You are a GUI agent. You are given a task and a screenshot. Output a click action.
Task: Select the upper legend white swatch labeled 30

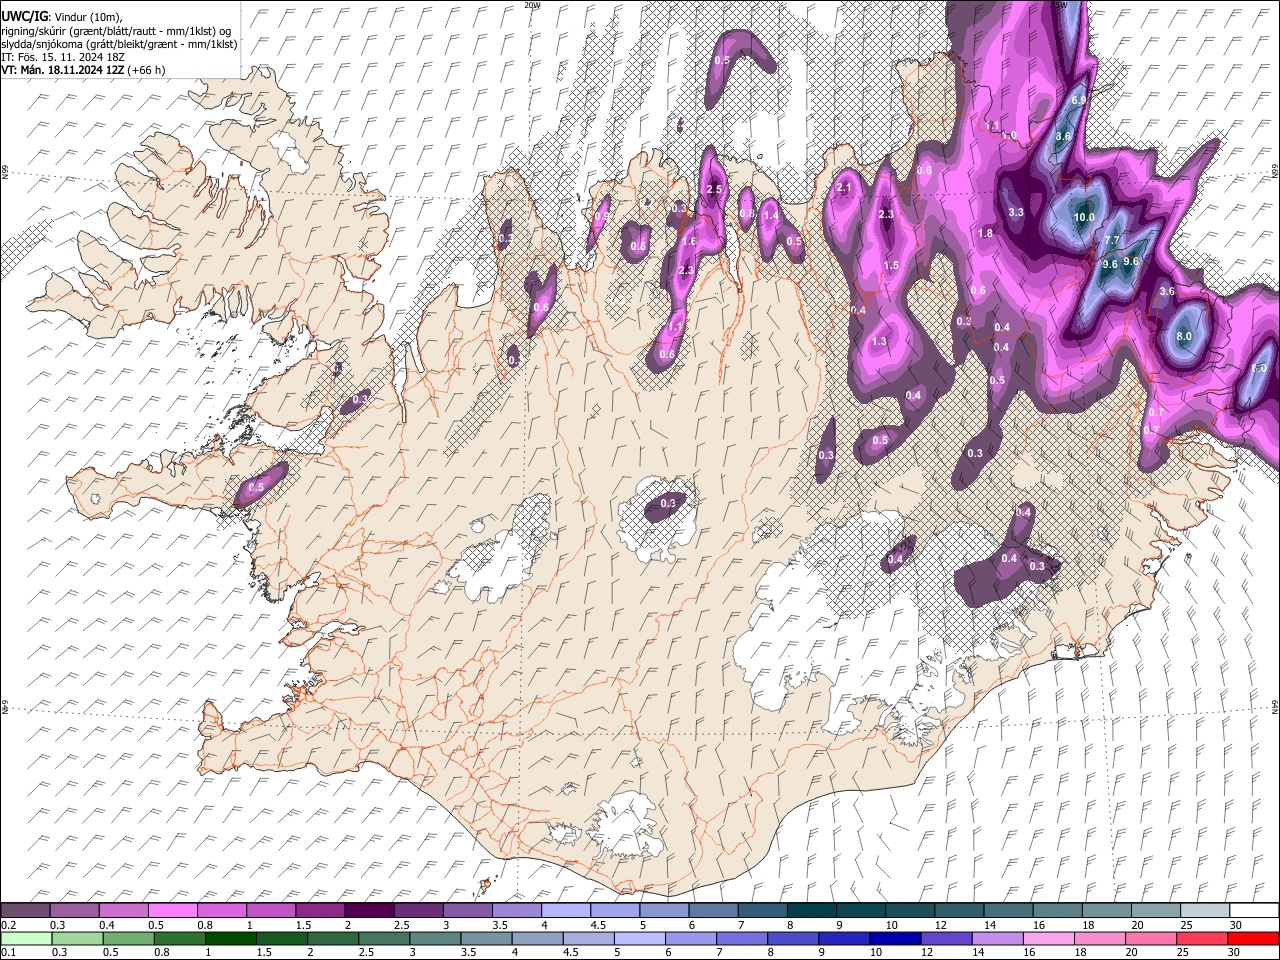coord(1254,910)
